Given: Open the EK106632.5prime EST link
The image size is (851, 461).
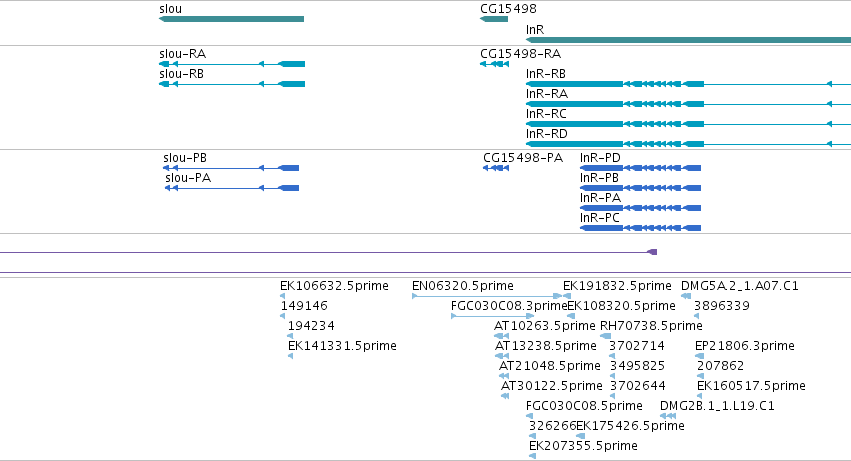Looking at the screenshot, I should 282,296.
